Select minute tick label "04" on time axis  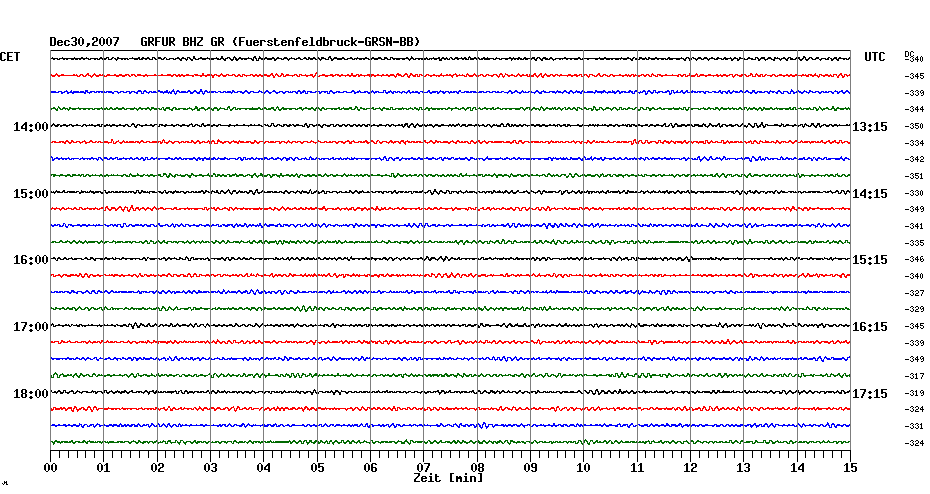click(x=264, y=468)
